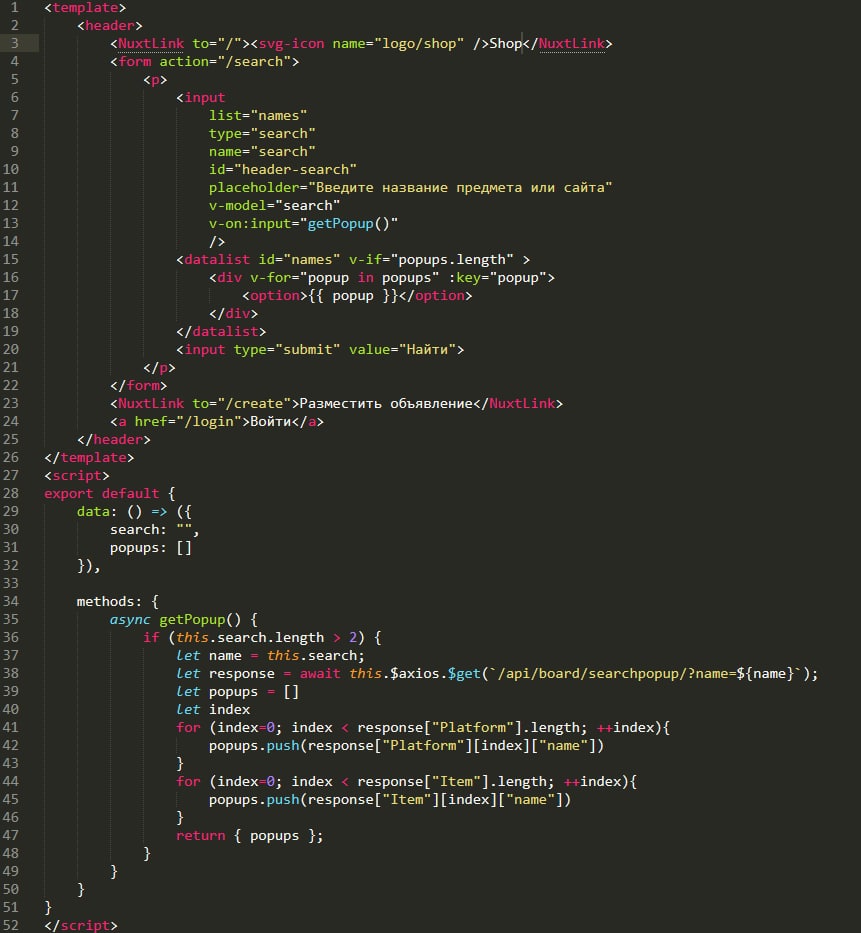Click v-if="popups.length" directive
This screenshot has height=933, width=861.
coord(431,259)
